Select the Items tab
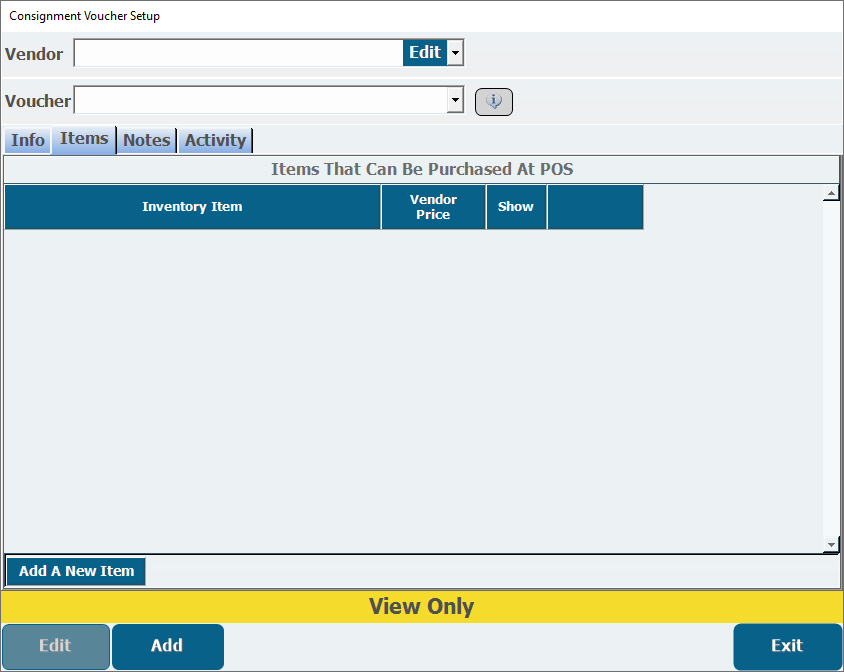Screen dimensions: 844x672 (x=84, y=139)
